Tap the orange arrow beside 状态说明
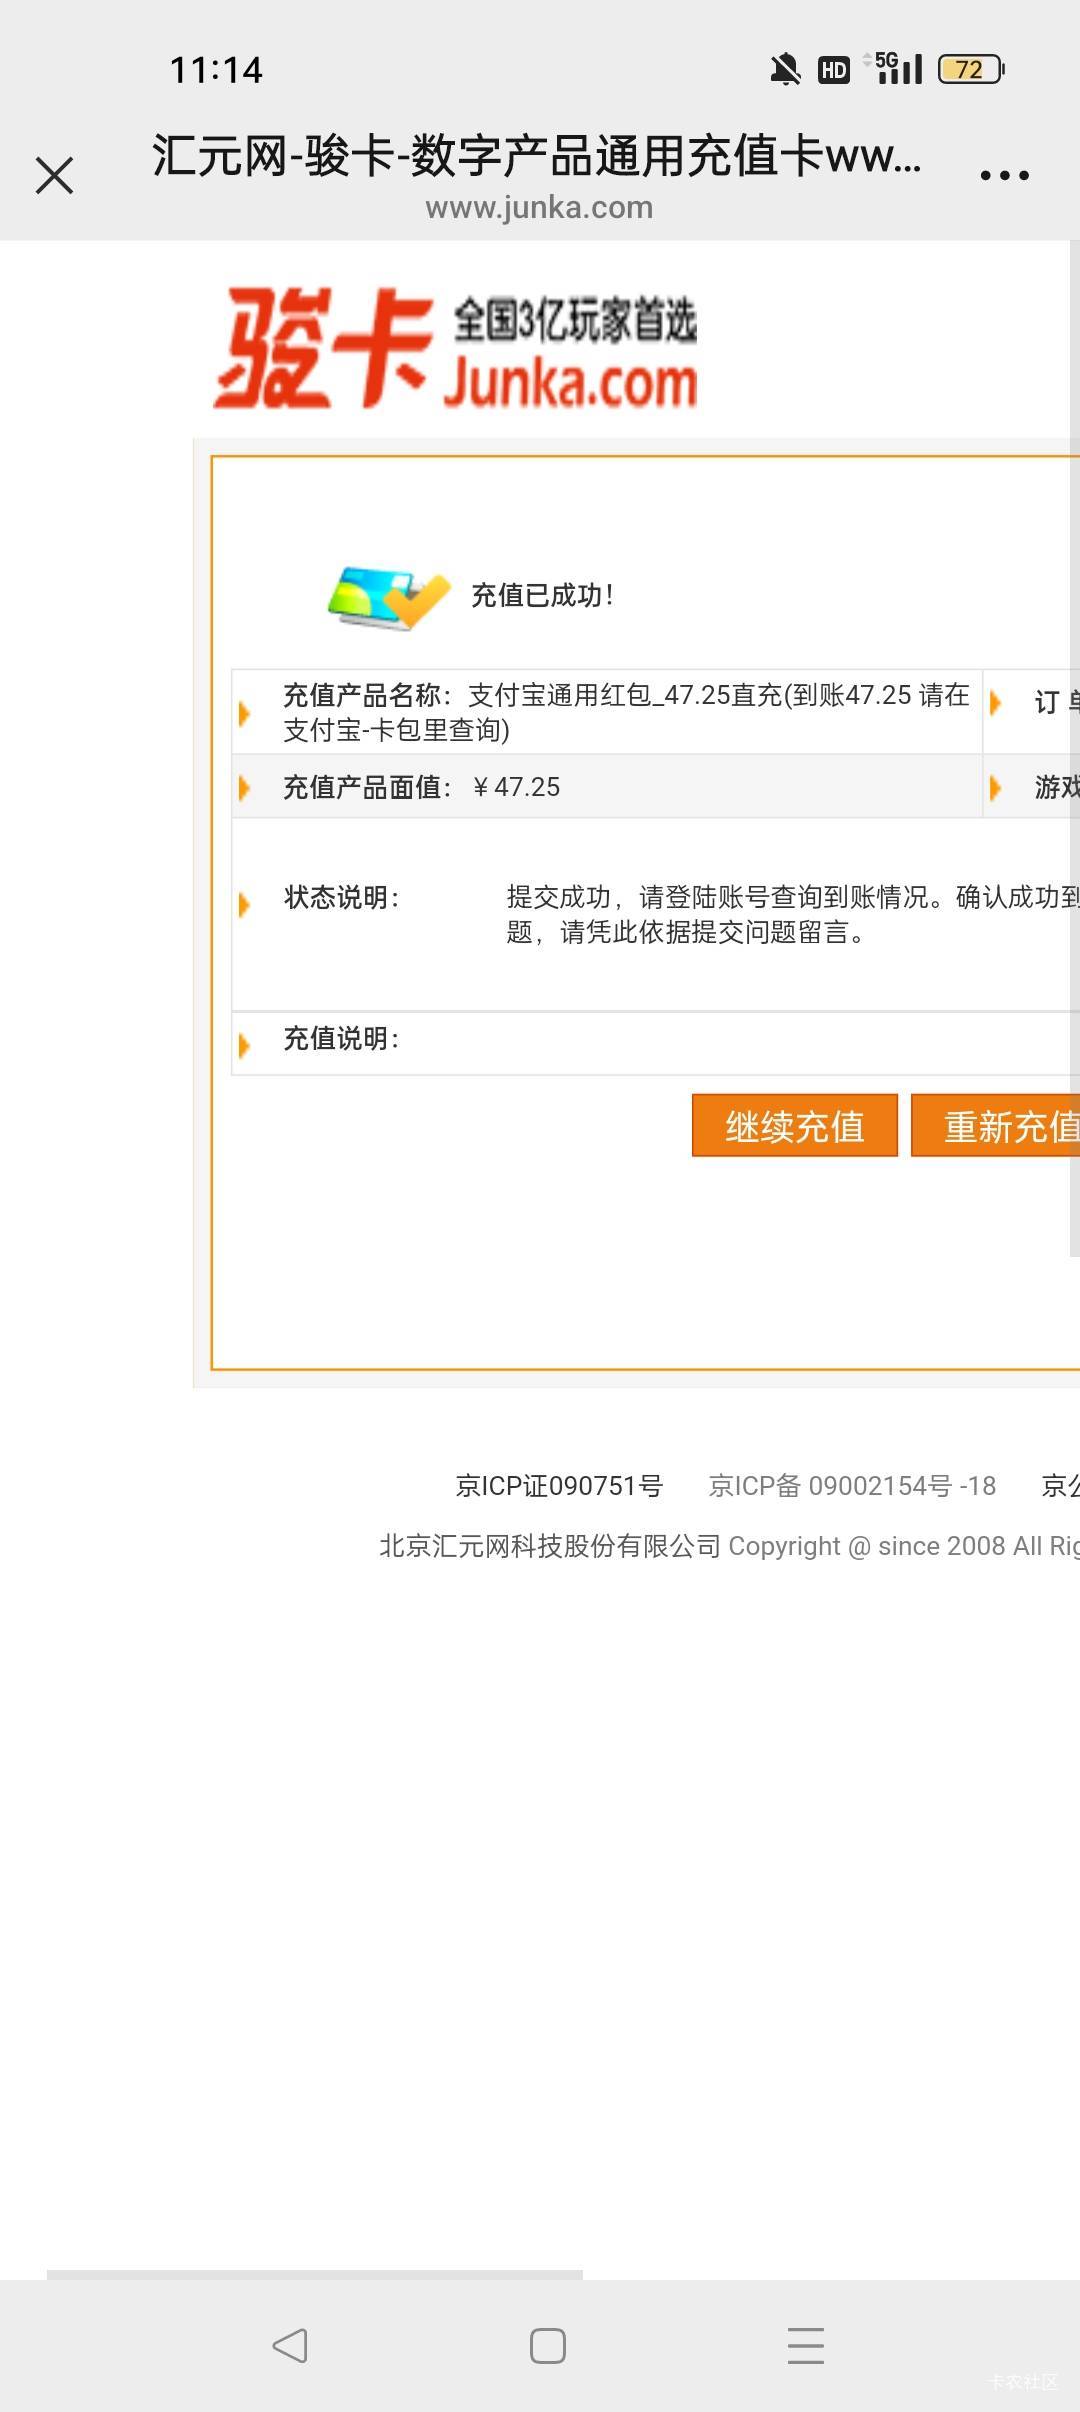Screen dimensions: 1080x2412 pyautogui.click(x=244, y=904)
